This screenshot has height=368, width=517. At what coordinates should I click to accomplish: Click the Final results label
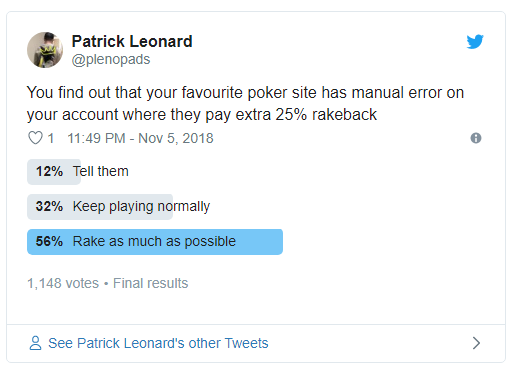pyautogui.click(x=151, y=283)
